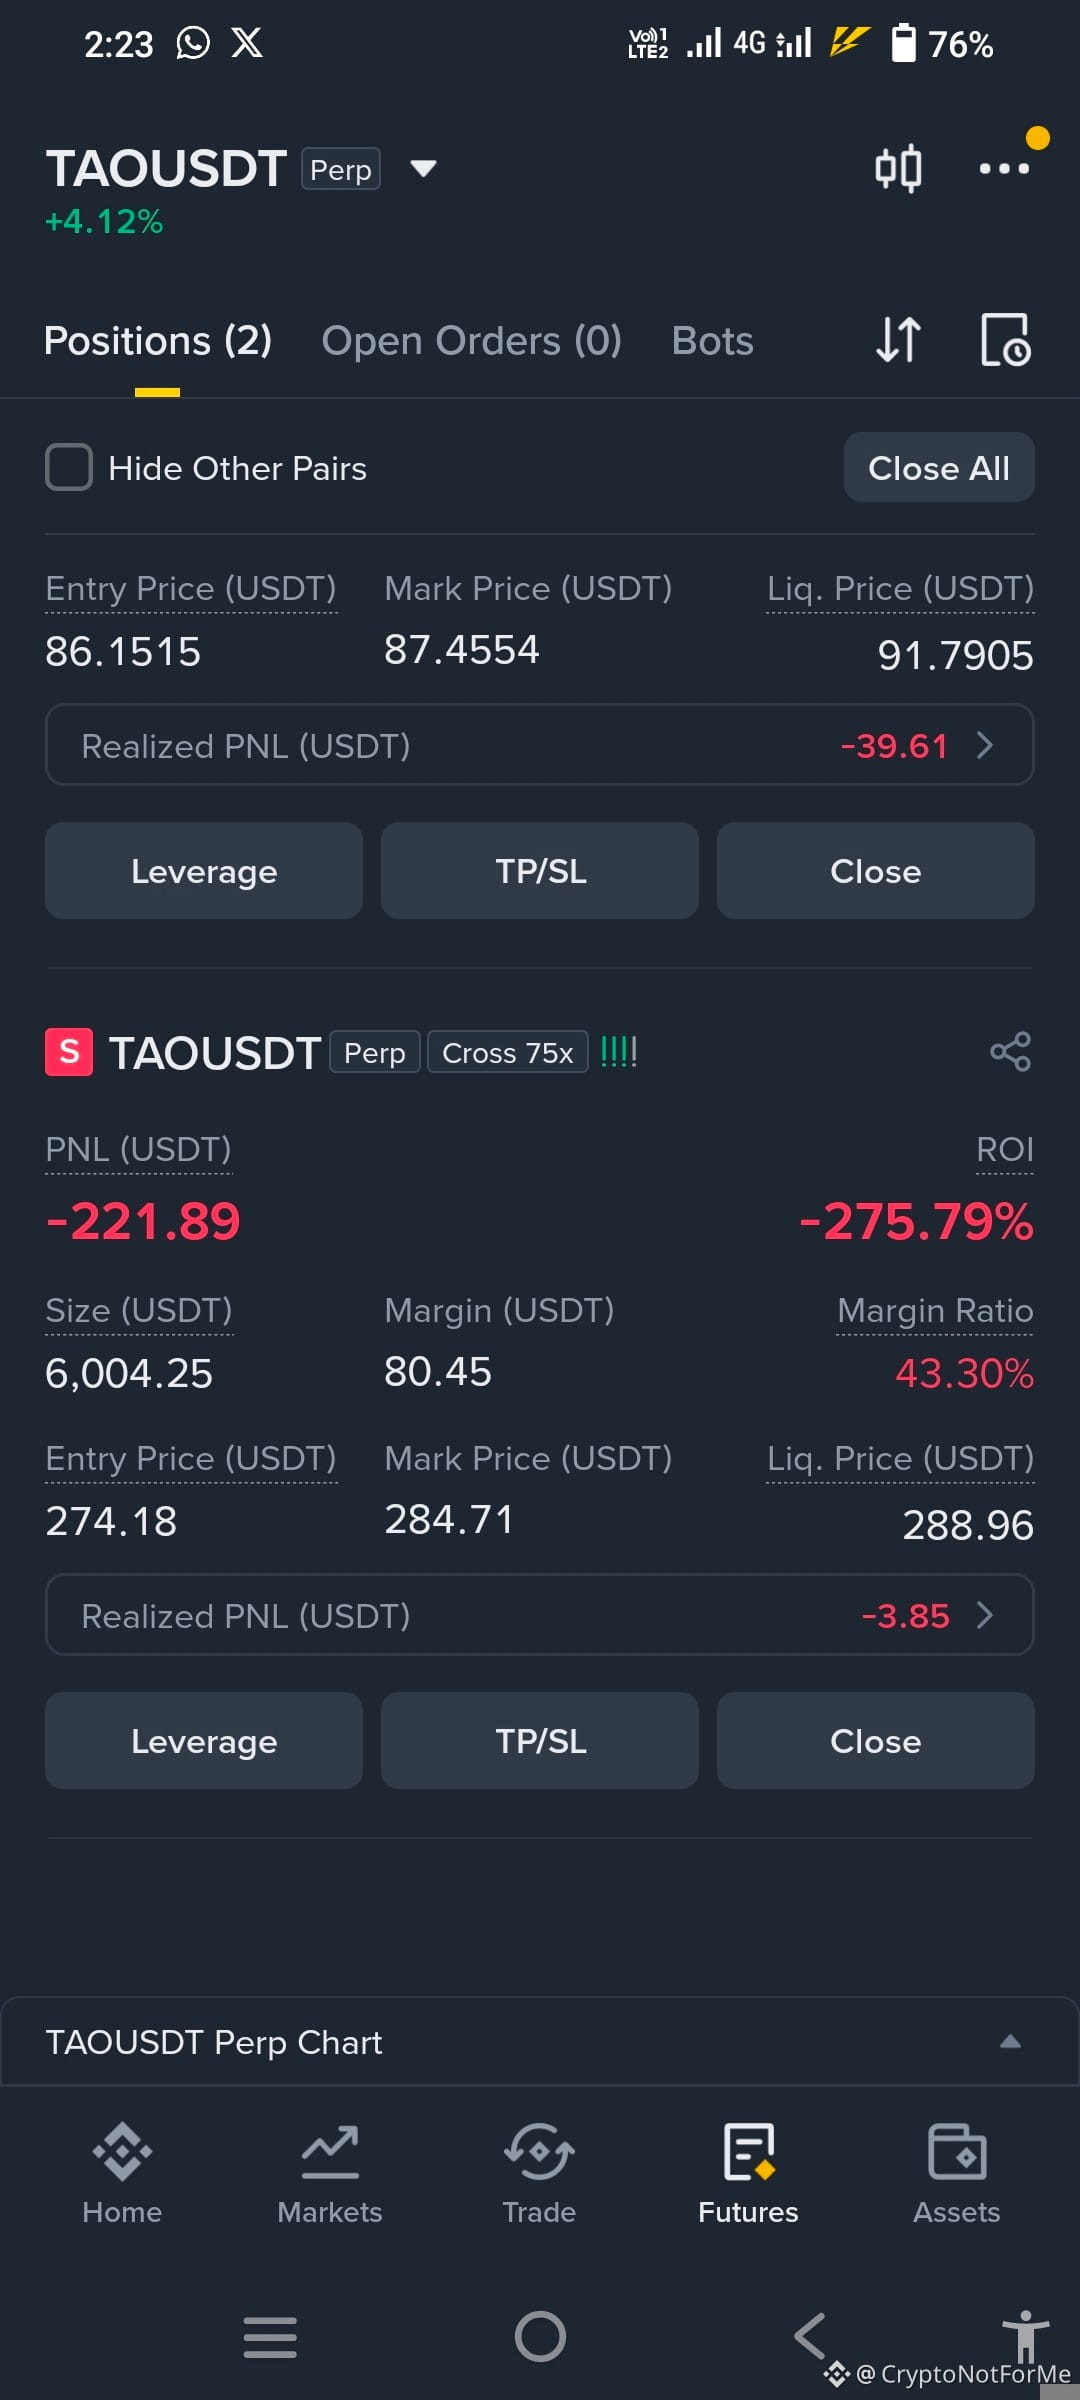Open the candlestick chart icon

[898, 168]
